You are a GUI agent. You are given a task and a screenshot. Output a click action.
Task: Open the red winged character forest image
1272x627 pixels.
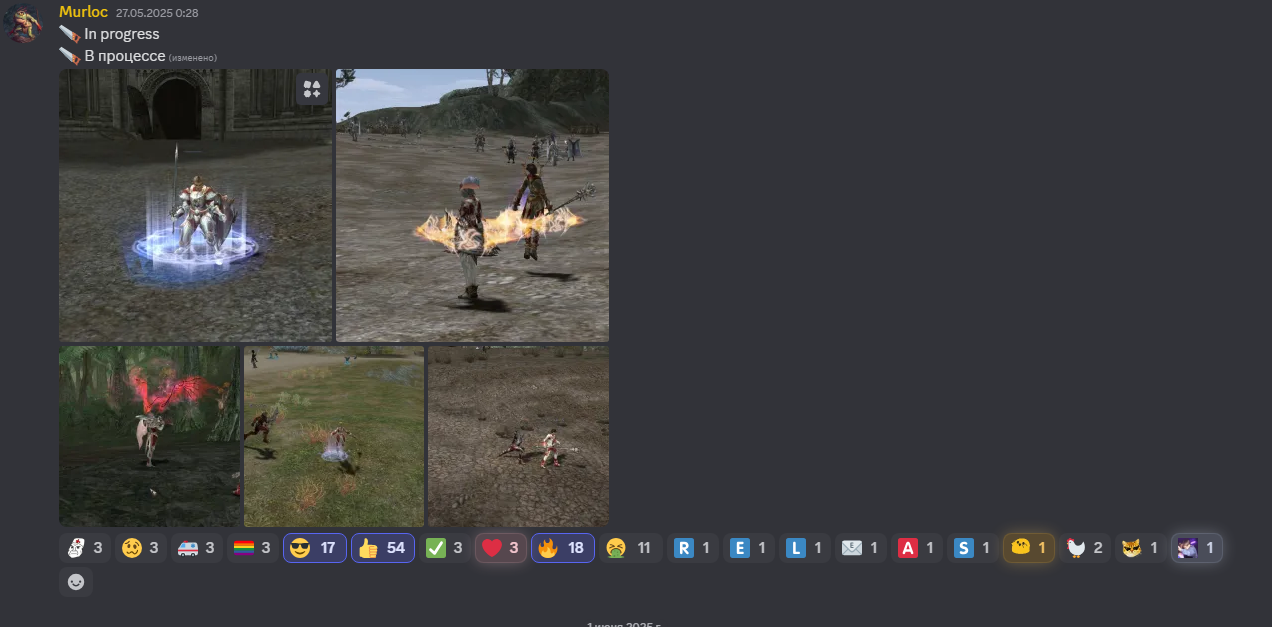tap(149, 436)
